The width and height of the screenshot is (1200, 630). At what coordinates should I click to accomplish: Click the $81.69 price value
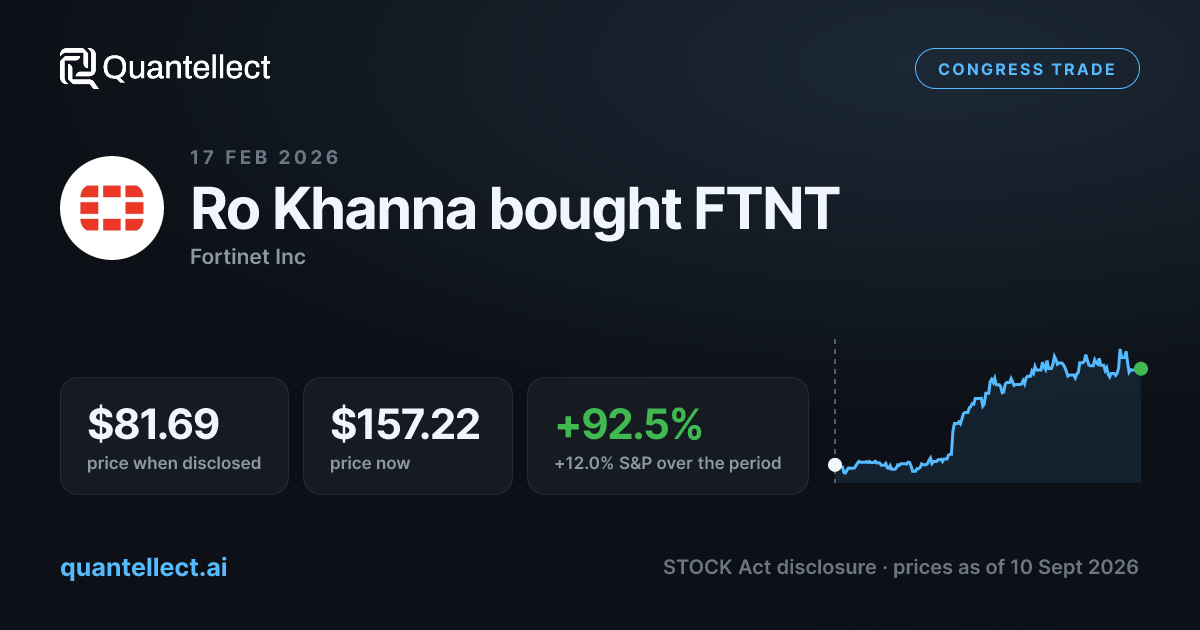(x=153, y=425)
